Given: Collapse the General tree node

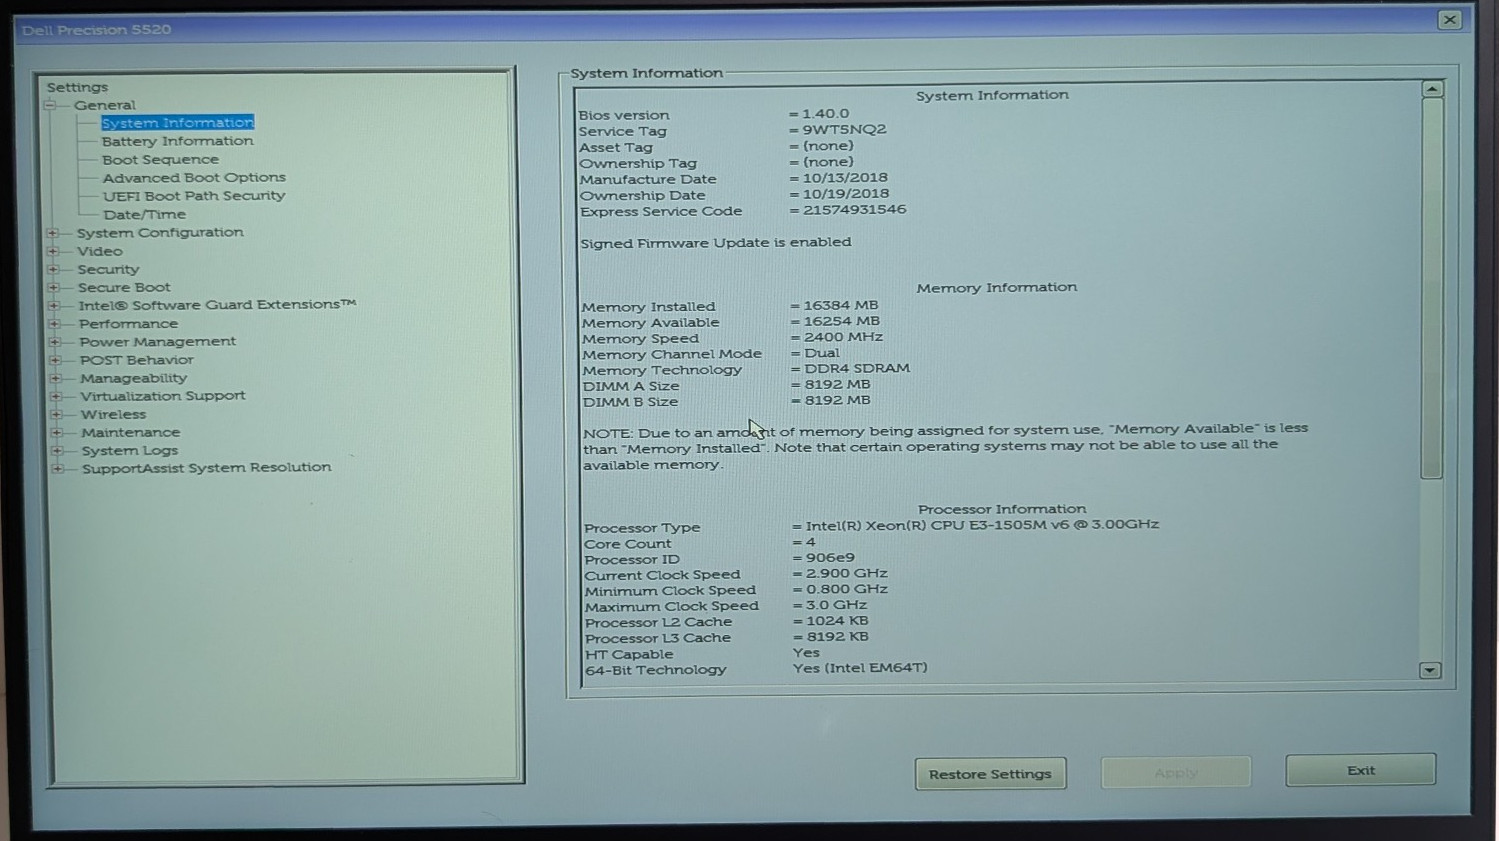Looking at the screenshot, I should click(x=49, y=105).
